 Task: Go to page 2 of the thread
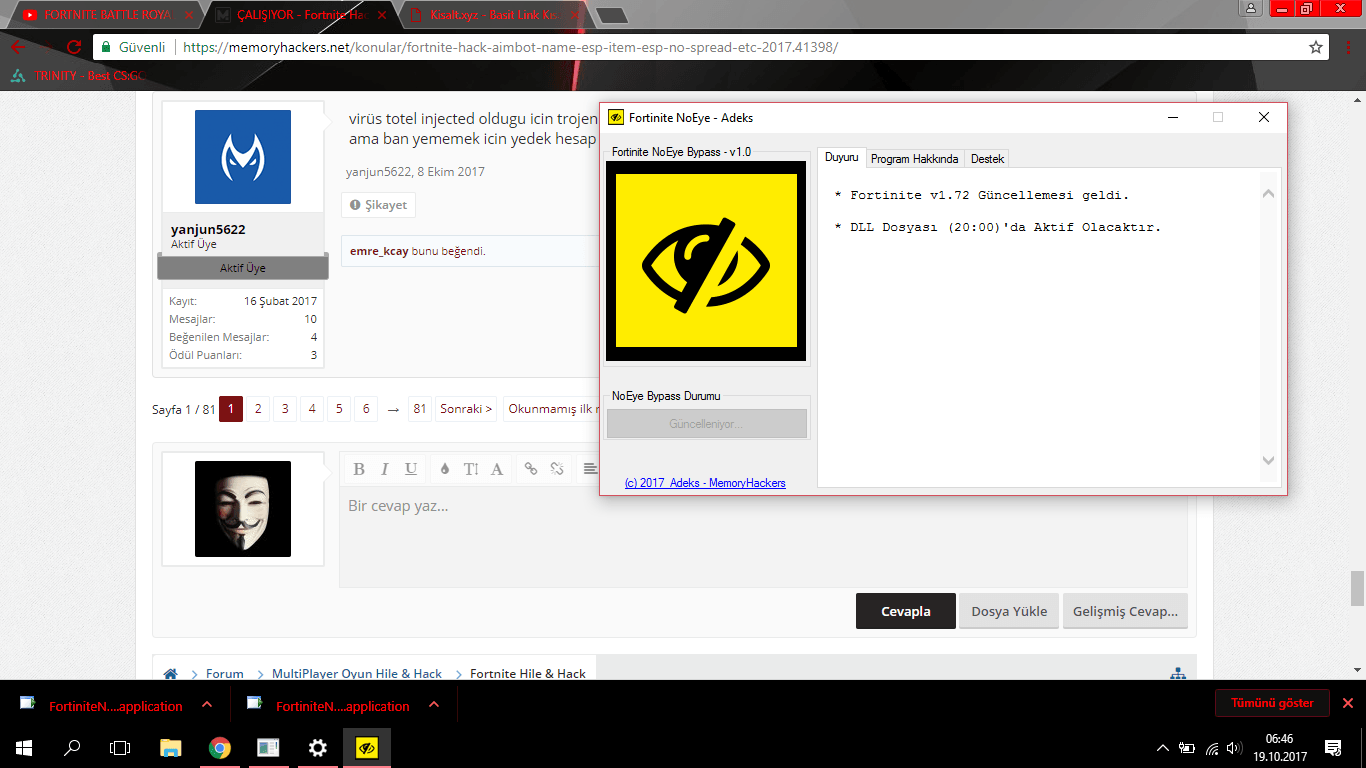pyautogui.click(x=258, y=409)
